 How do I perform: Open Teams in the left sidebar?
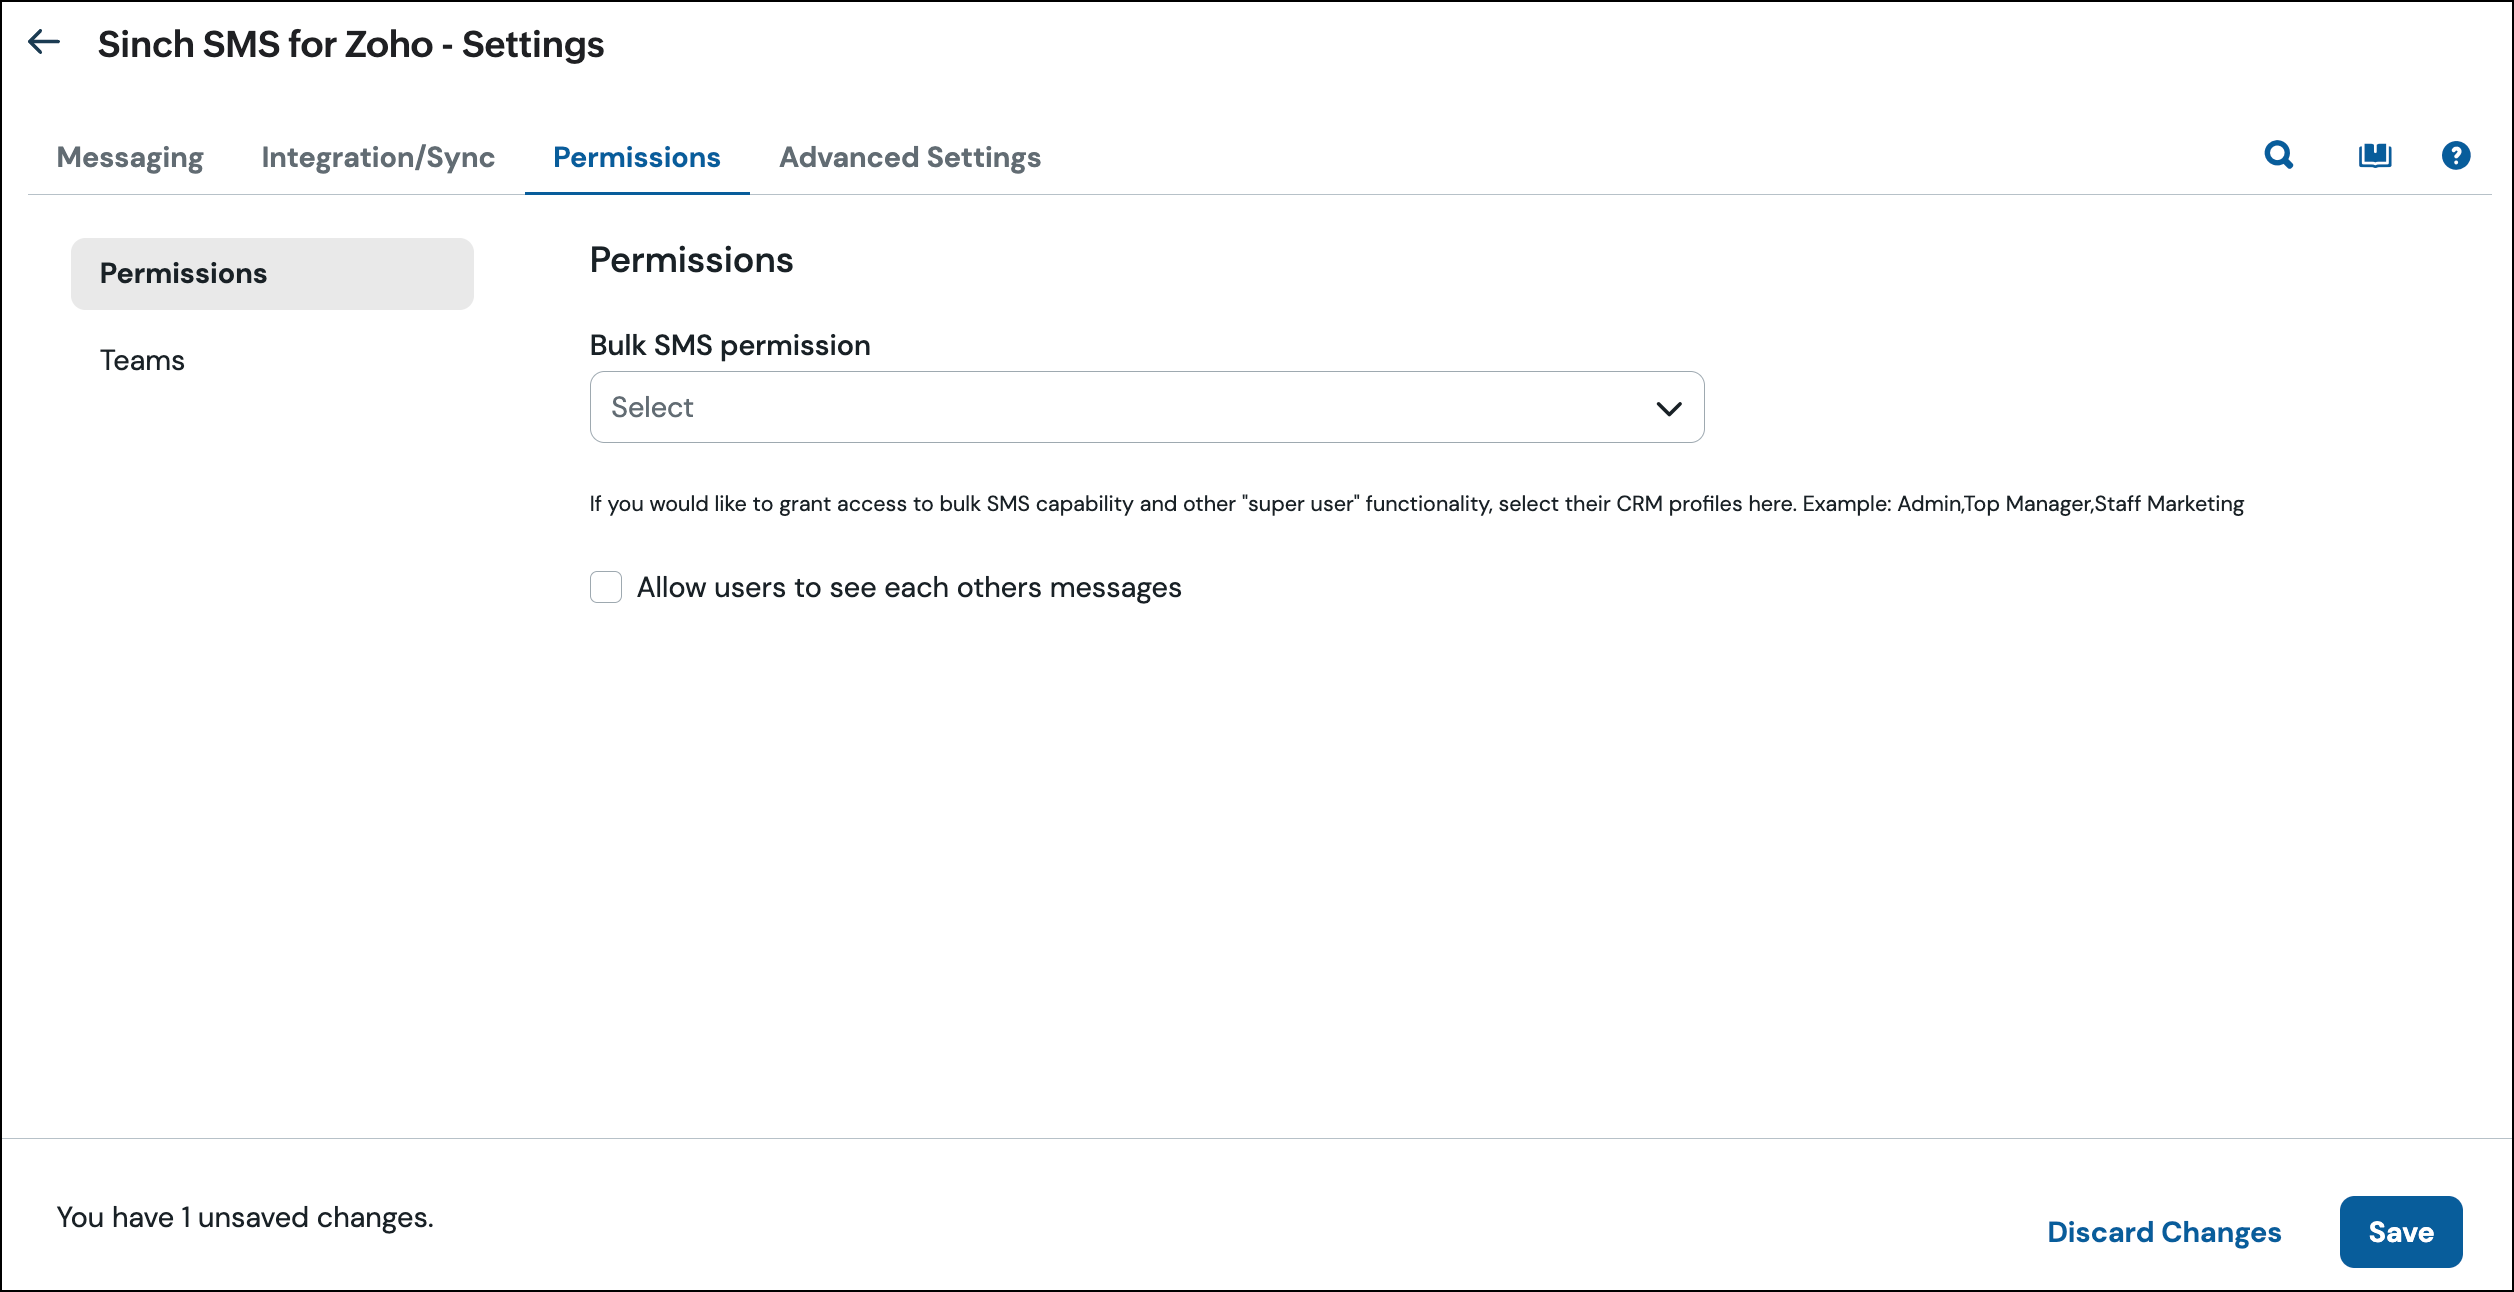142,360
